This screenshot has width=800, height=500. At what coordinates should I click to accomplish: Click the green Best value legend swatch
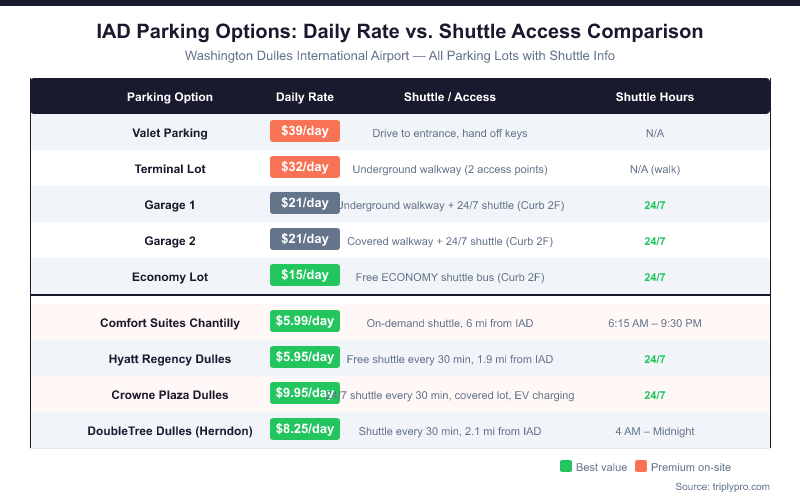pos(566,466)
